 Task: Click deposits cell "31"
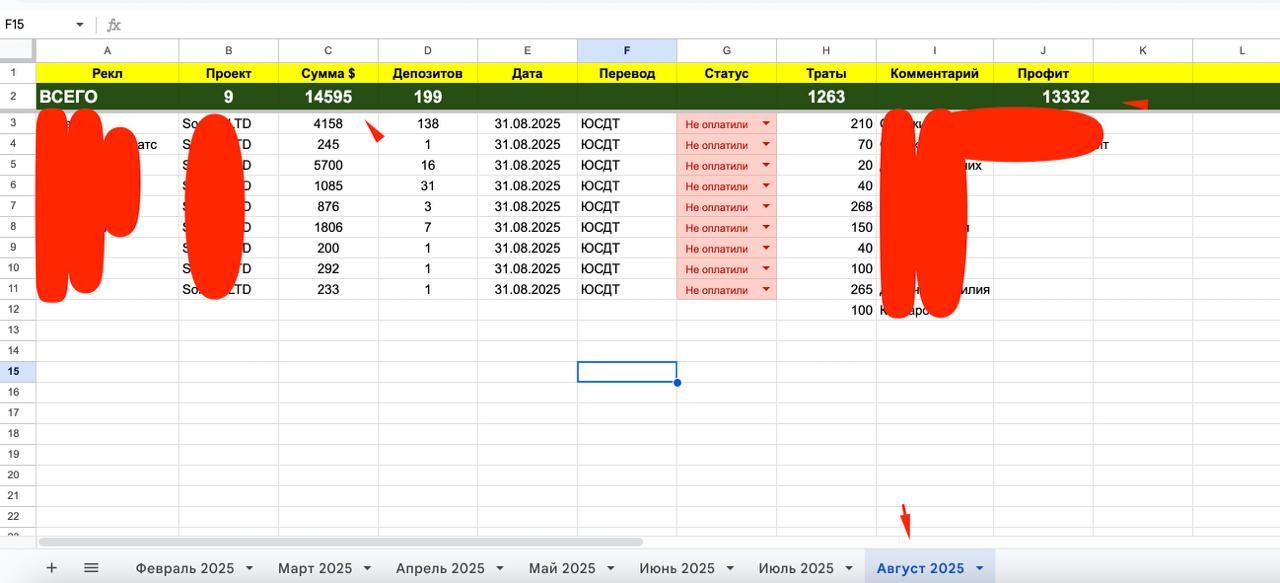428,186
